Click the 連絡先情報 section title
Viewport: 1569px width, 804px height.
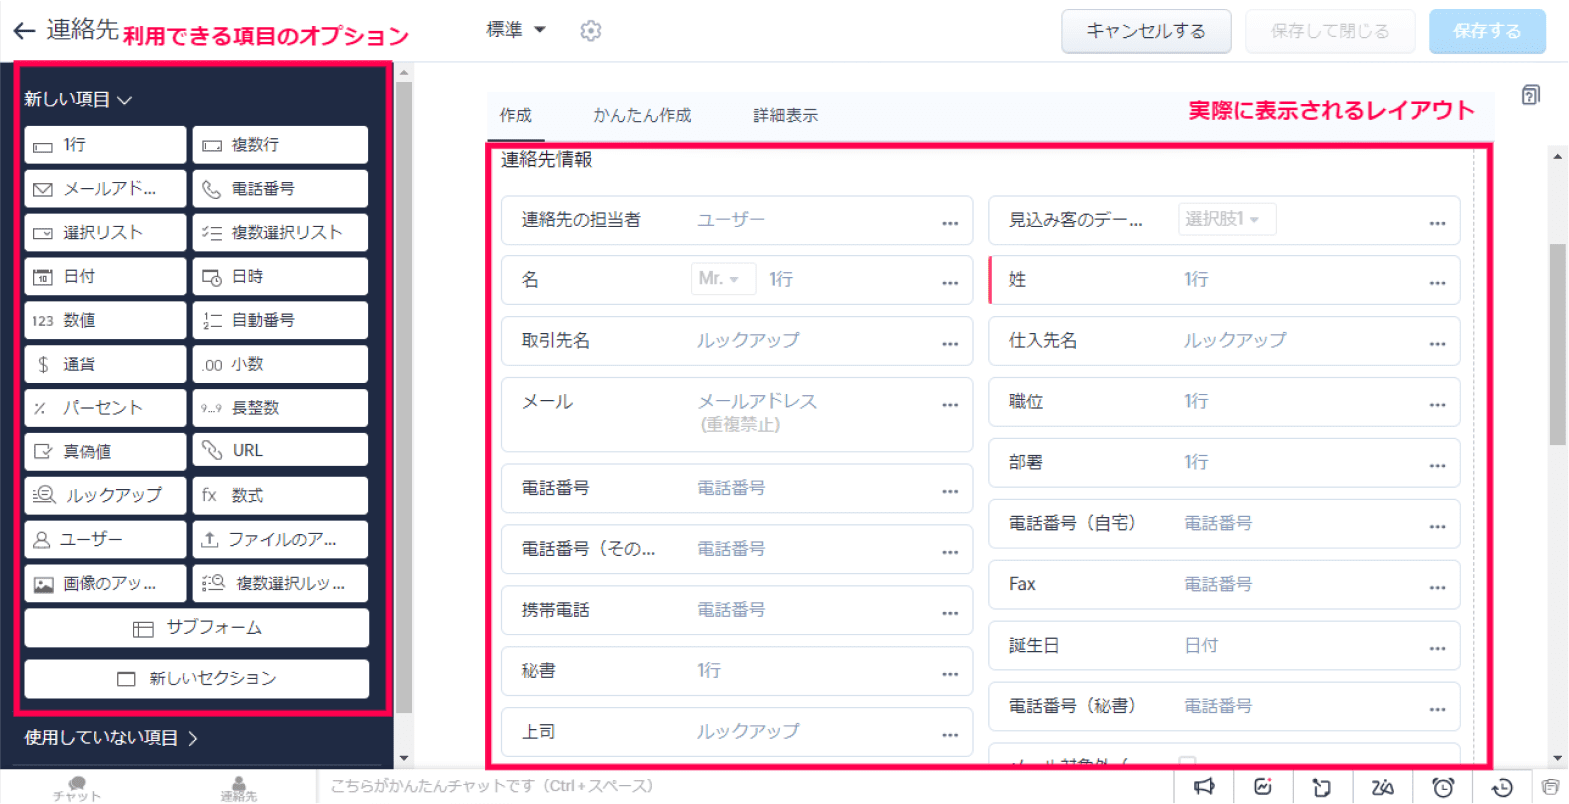(546, 160)
